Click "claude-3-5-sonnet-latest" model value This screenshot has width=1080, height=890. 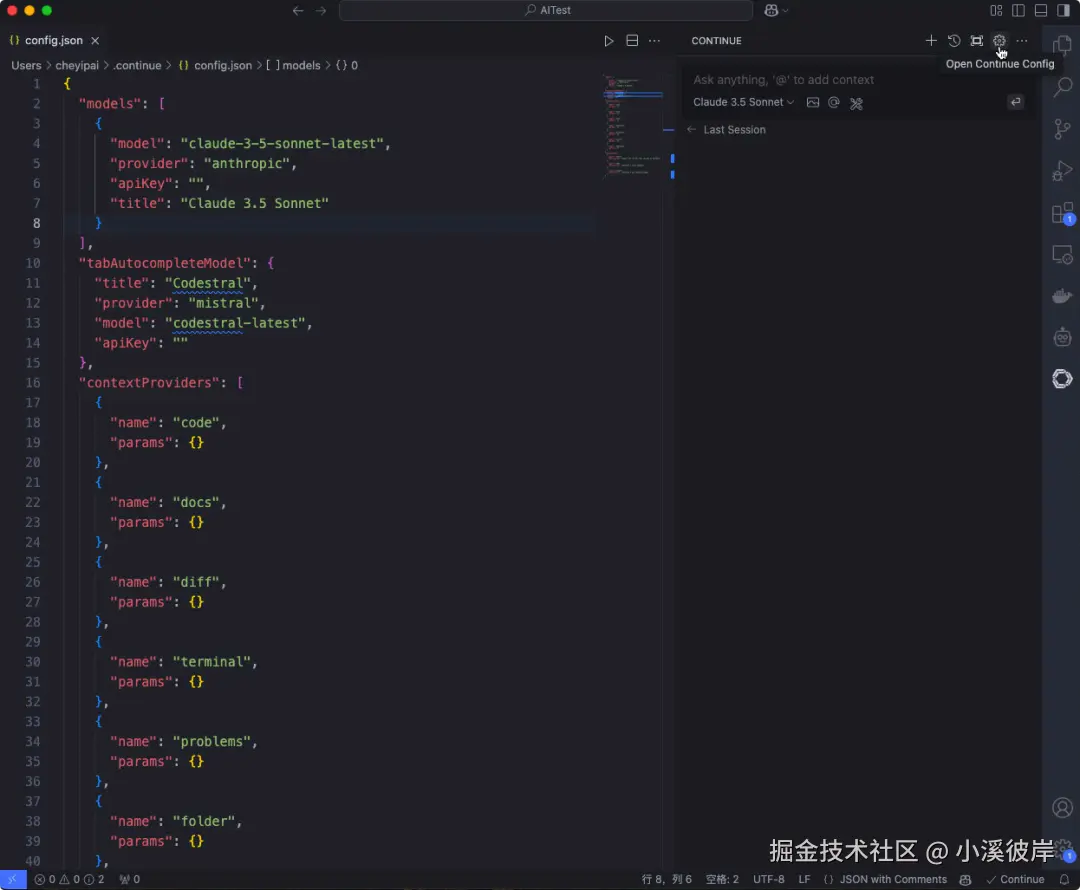282,143
